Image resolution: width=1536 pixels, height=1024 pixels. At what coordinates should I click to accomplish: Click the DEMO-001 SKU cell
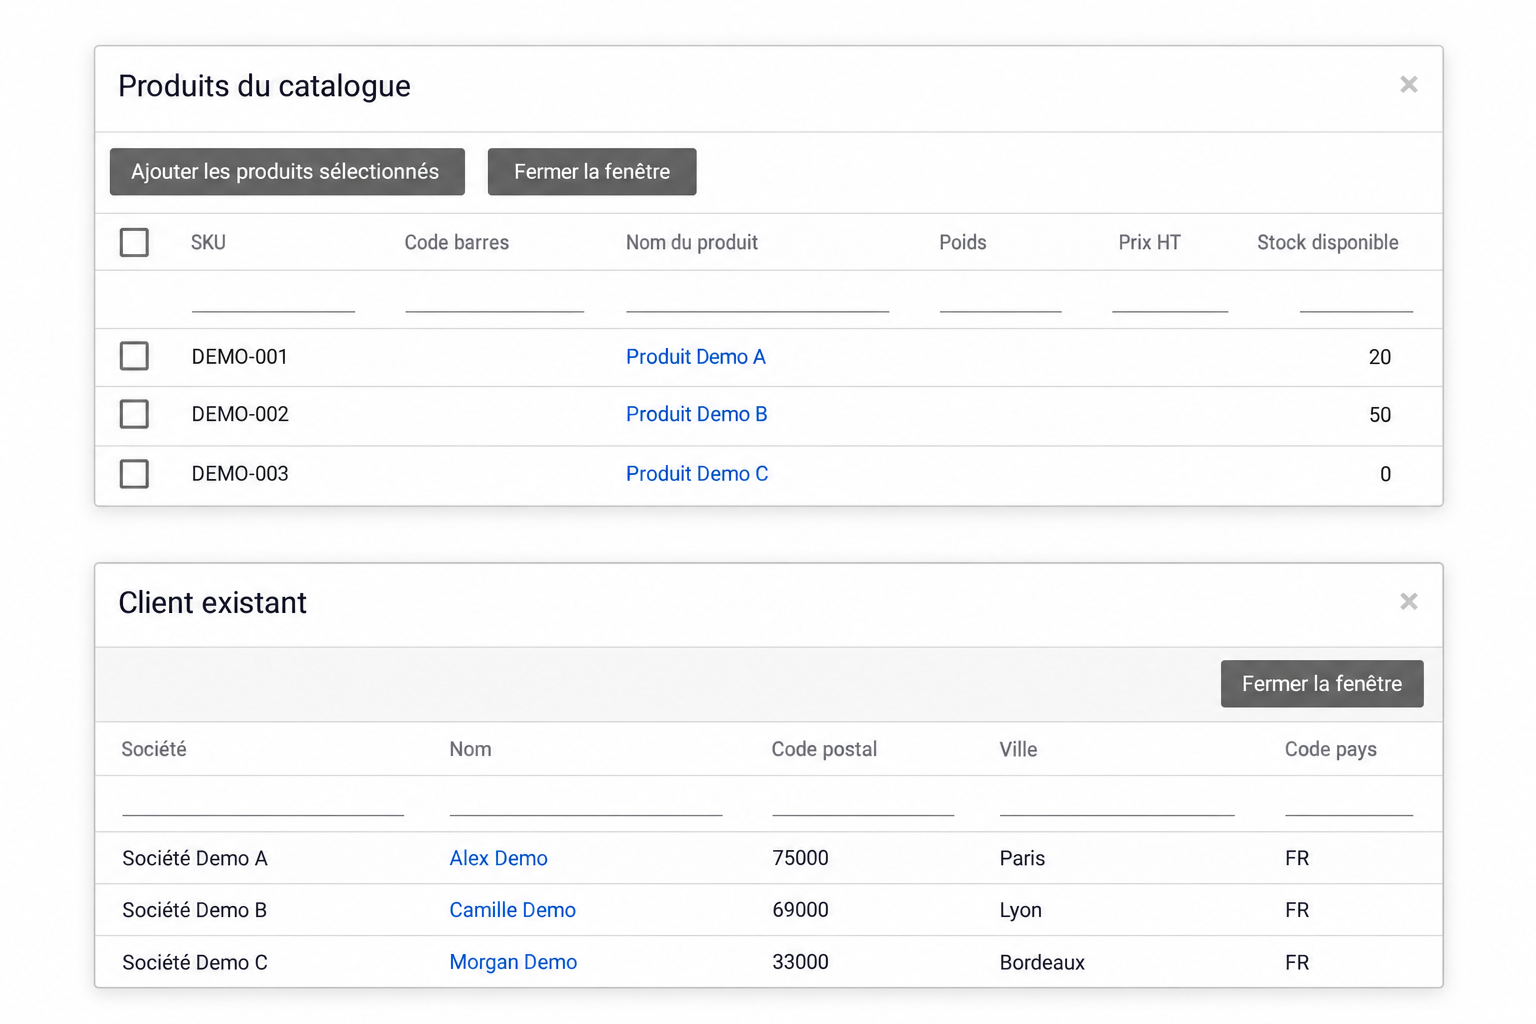tap(240, 357)
